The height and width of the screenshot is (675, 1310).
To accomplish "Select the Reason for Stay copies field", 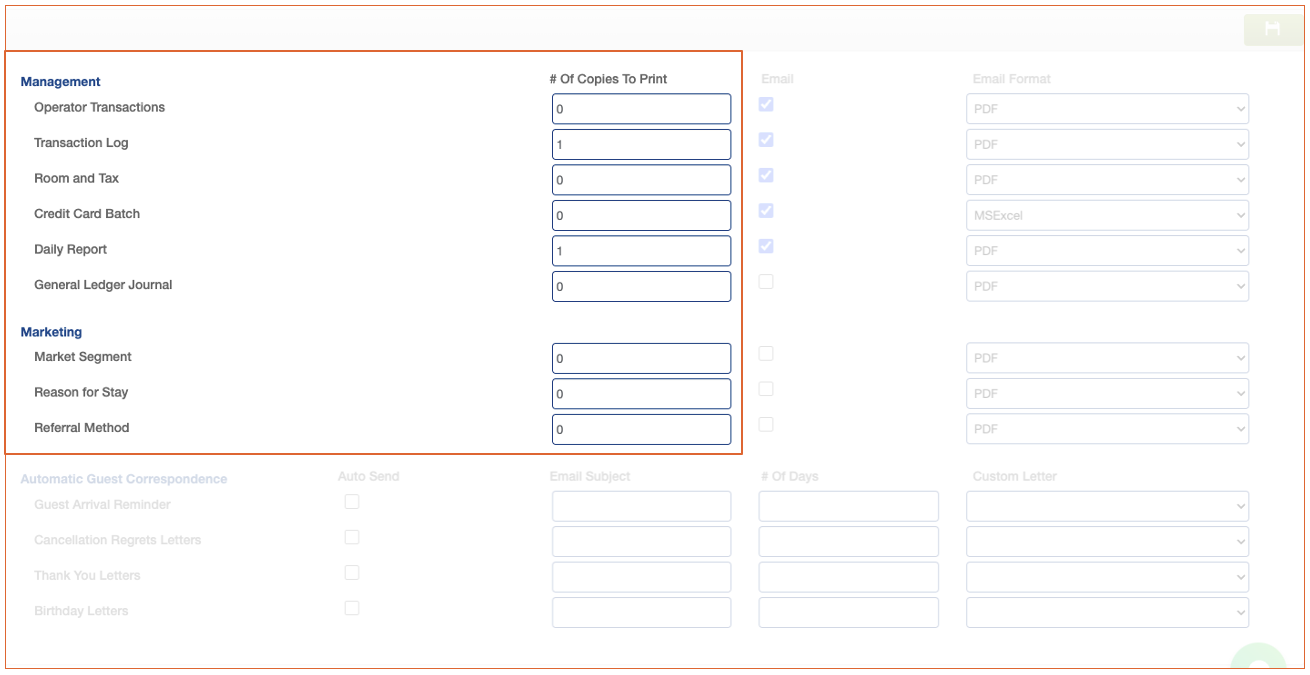I will click(641, 393).
